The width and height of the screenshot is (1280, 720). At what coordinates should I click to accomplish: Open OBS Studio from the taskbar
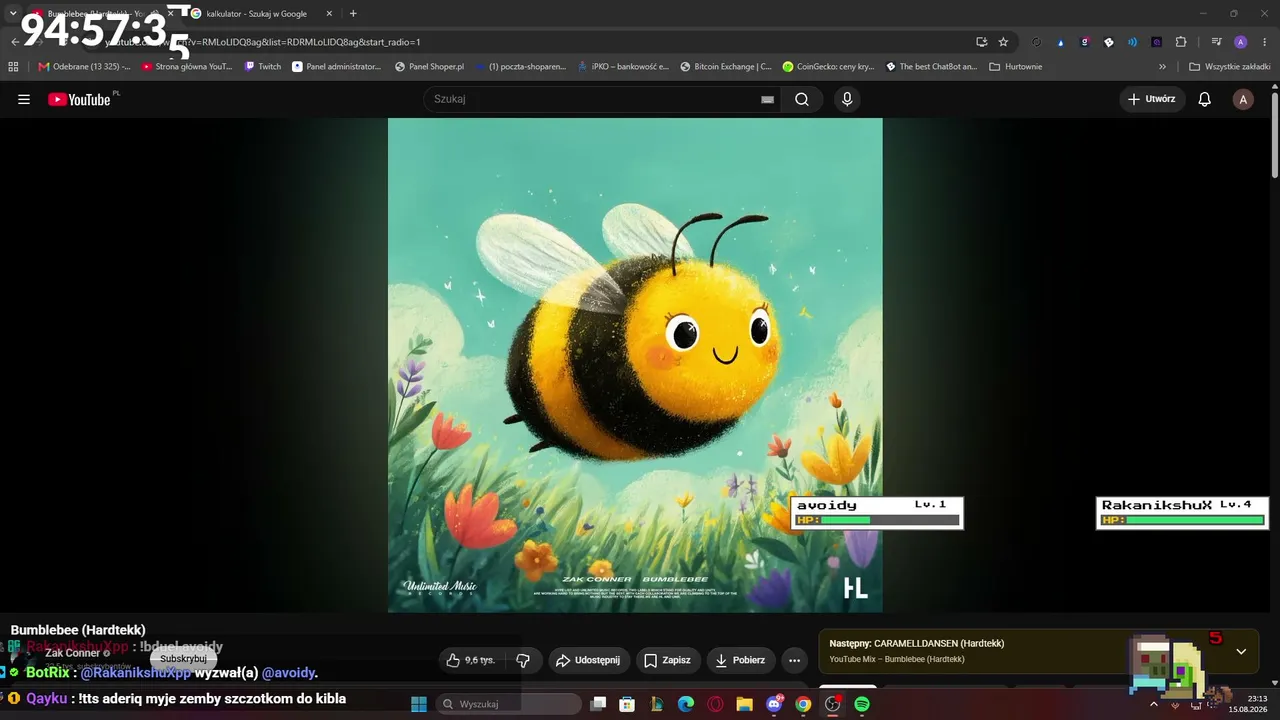point(832,704)
